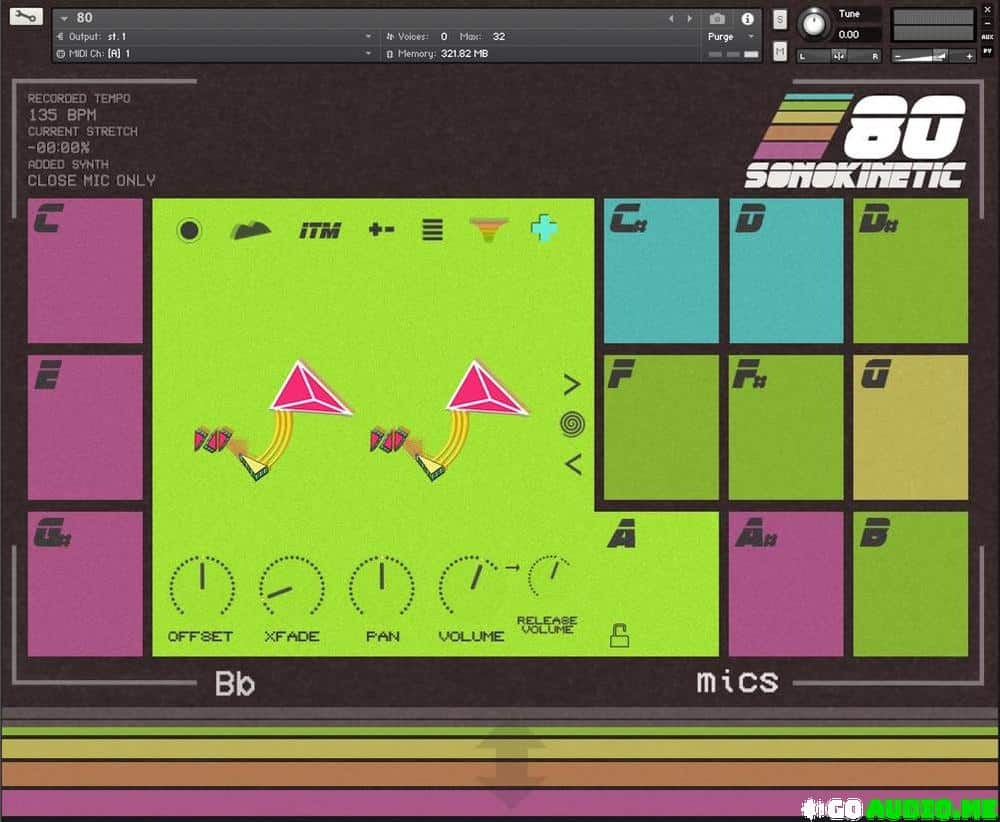The width and height of the screenshot is (1000, 822).
Task: Toggle the AUX button
Action: coord(988,36)
